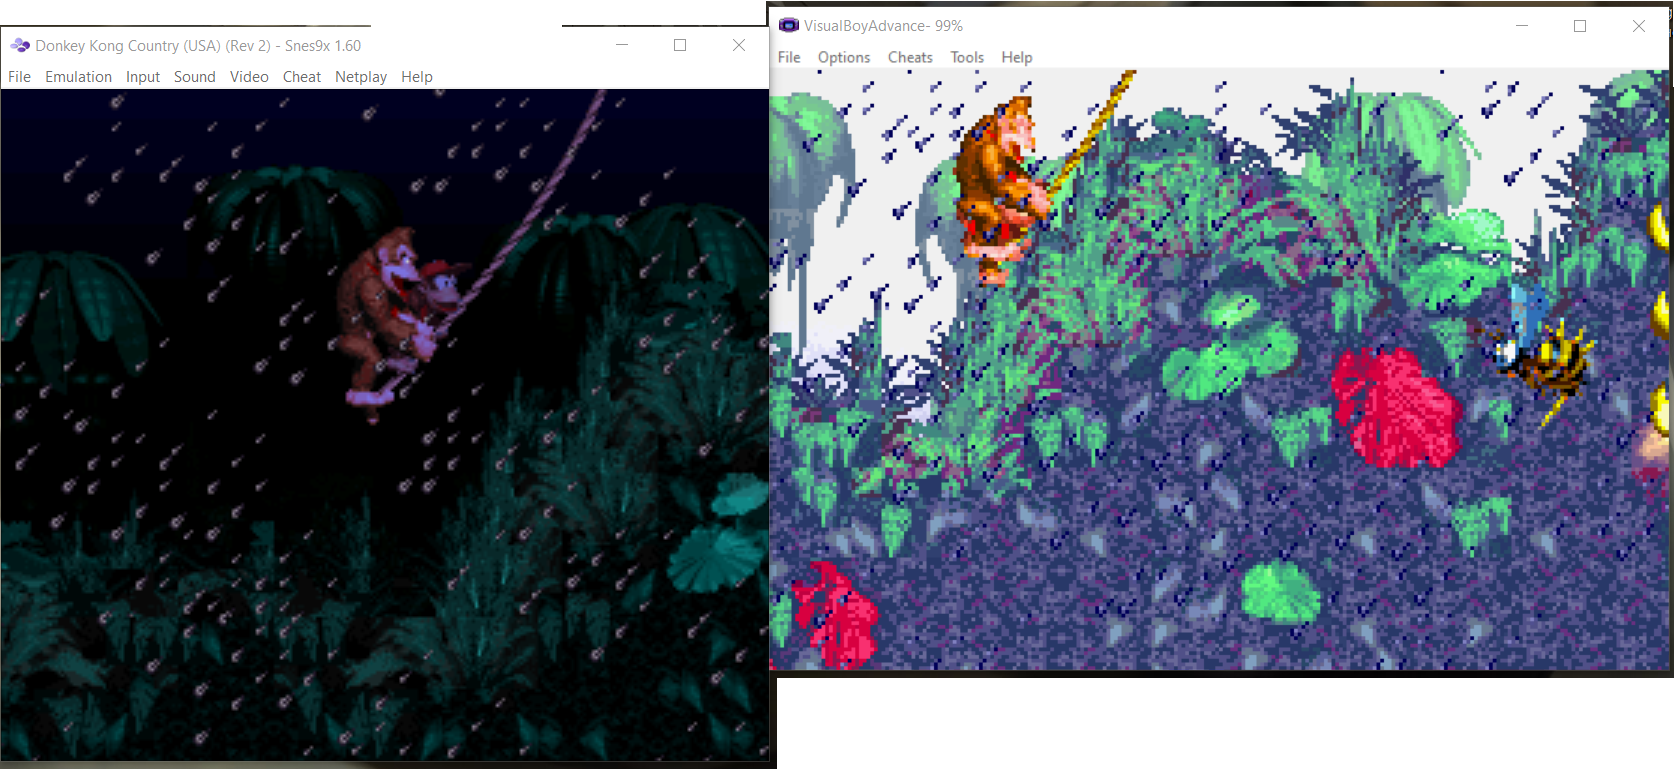Open the Emulation menu in Snes9x
1674x773 pixels.
(78, 77)
